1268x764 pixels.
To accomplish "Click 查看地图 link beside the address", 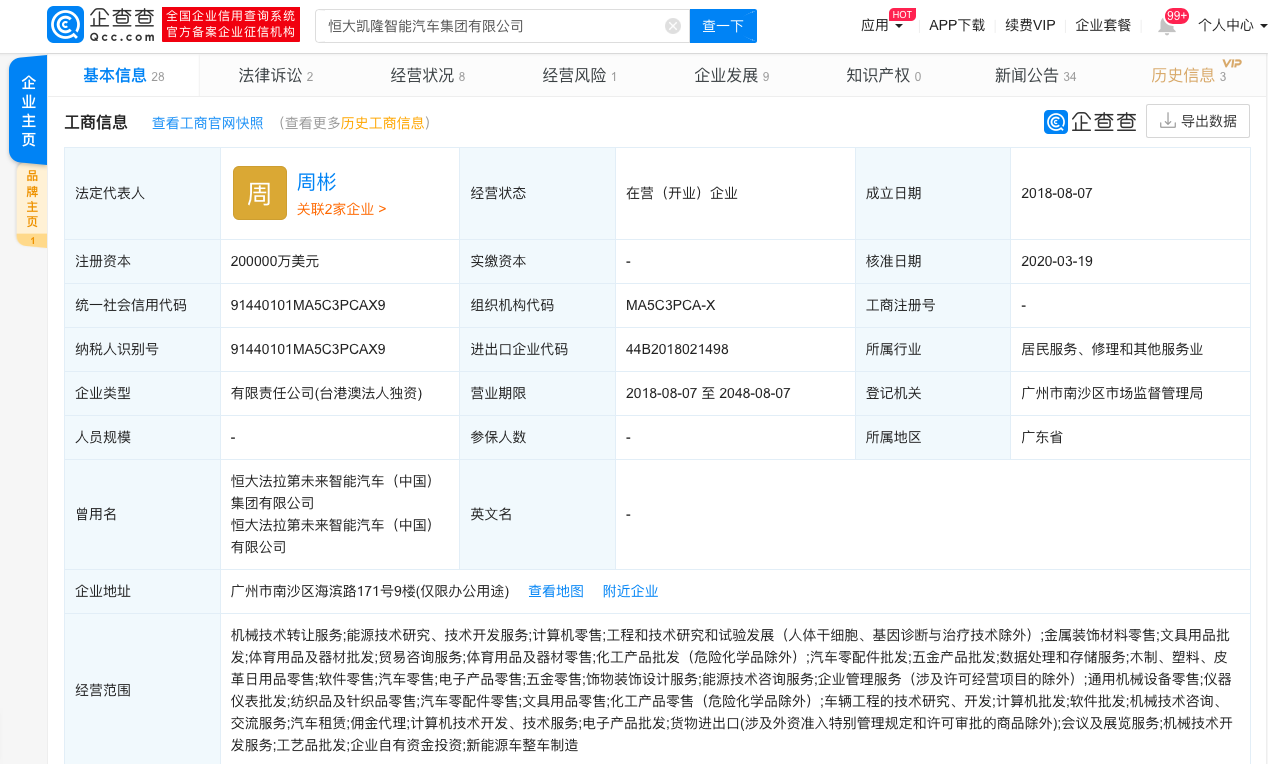I will 555,591.
